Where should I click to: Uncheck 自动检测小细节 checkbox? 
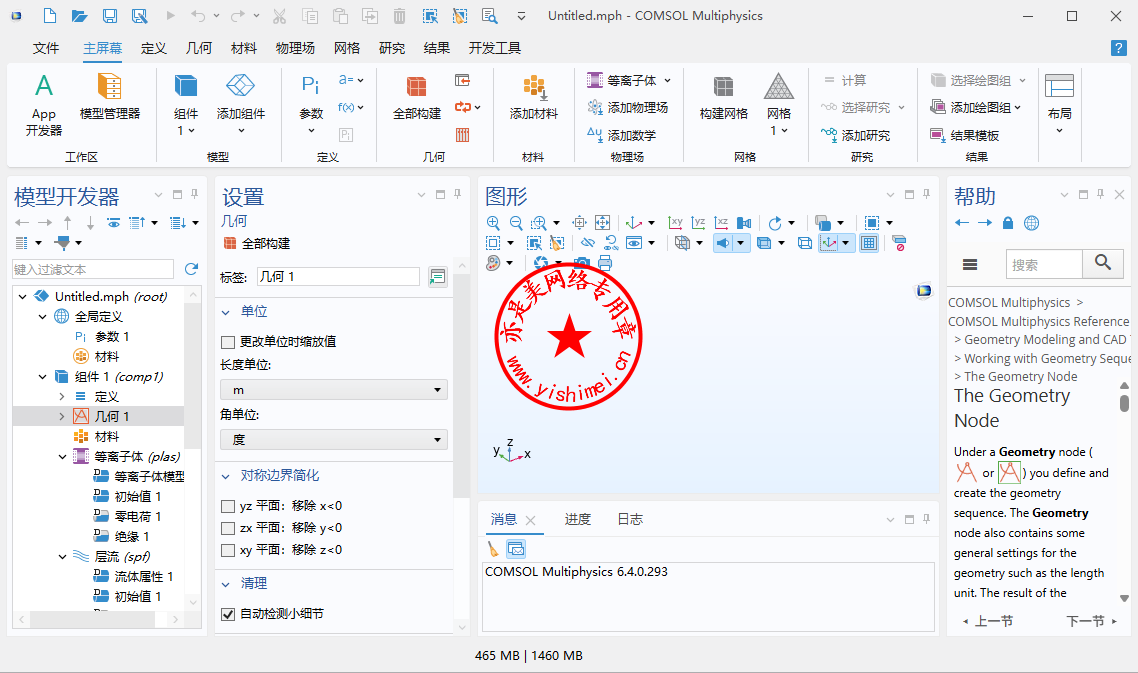[x=228, y=614]
